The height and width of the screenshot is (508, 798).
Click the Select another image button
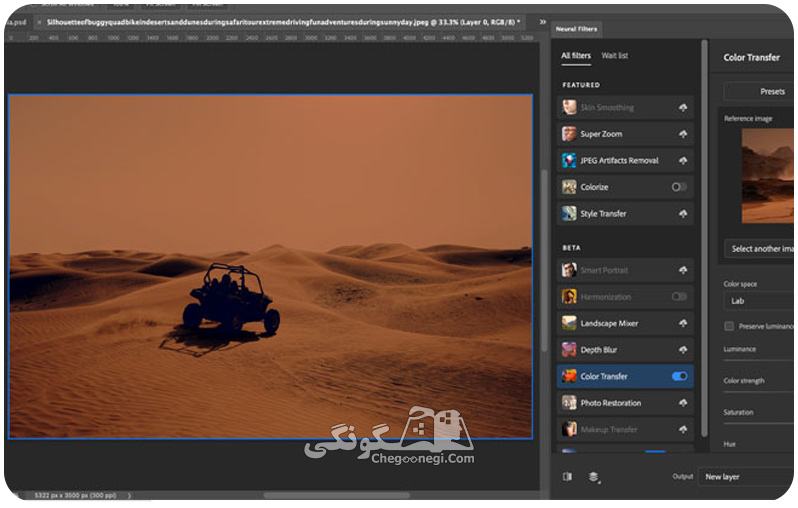pos(759,249)
